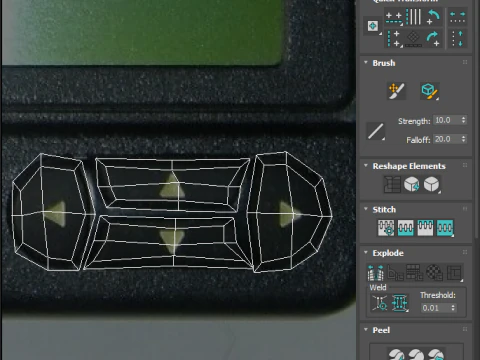Click the Linear Align vertical bars icon
This screenshot has width=480, height=360.
[x=414, y=17]
